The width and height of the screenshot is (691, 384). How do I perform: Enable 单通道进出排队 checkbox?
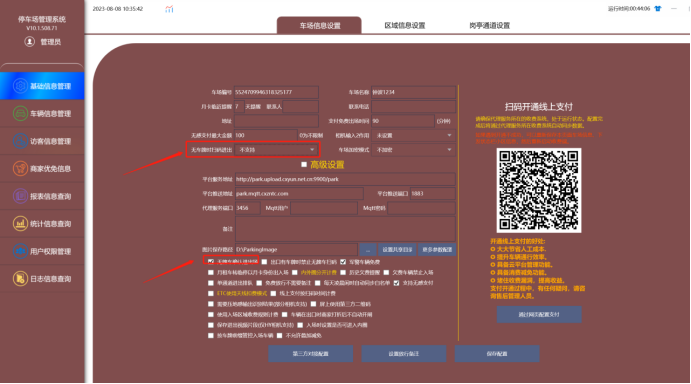tap(211, 283)
